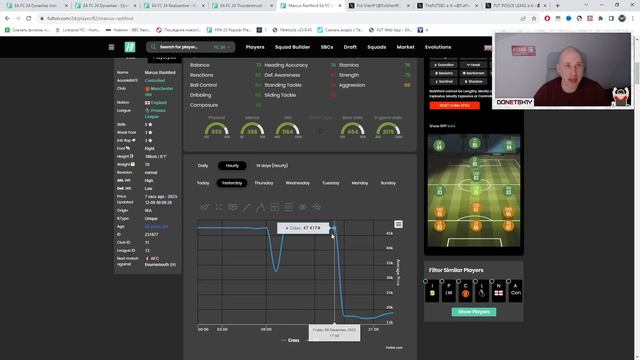Viewport: 640px width, 360px height.
Task: Select the Guardian chemistry style
Action: [444, 65]
